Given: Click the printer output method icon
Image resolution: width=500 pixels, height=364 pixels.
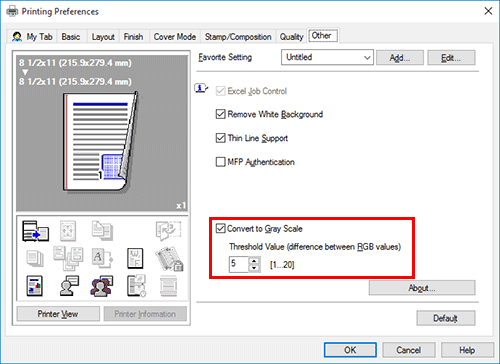Looking at the screenshot, I should click(x=35, y=231).
